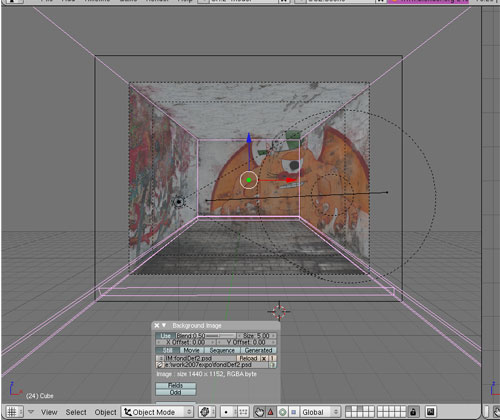500x420 pixels.
Task: Decrease Size 5.00 with left arrow
Action: coord(239,336)
